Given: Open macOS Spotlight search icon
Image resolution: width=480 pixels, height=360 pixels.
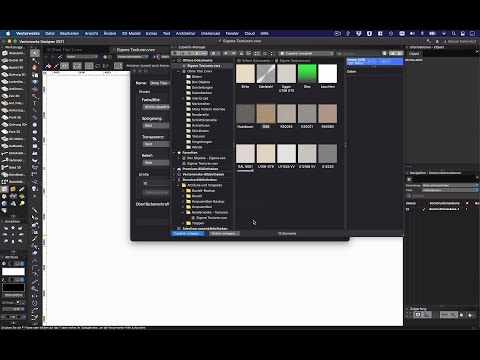Looking at the screenshot, I should click(454, 33).
